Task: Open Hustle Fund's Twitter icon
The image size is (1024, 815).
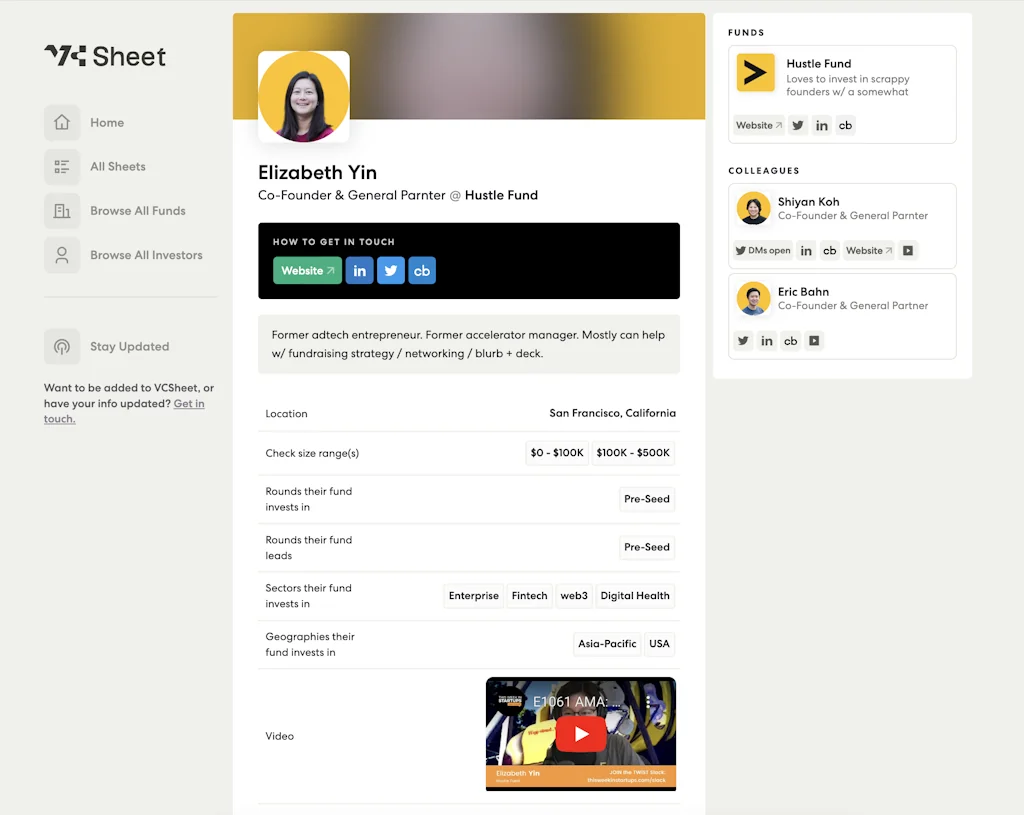Action: (797, 125)
